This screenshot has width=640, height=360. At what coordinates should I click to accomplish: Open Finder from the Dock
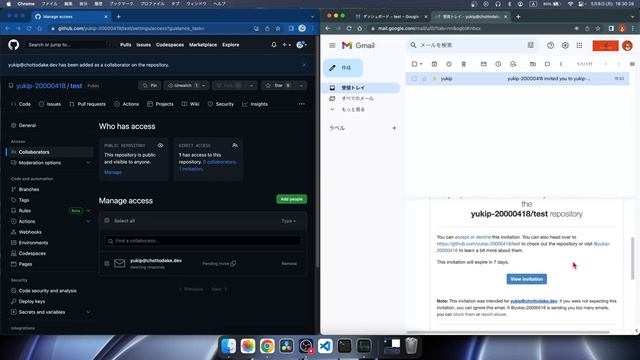coord(229,346)
